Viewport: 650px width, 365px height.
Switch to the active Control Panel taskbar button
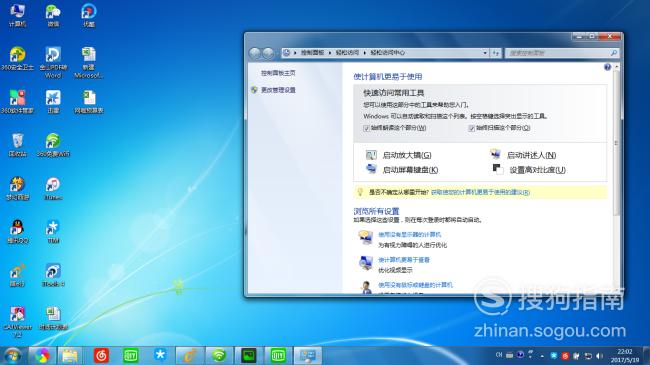point(308,356)
